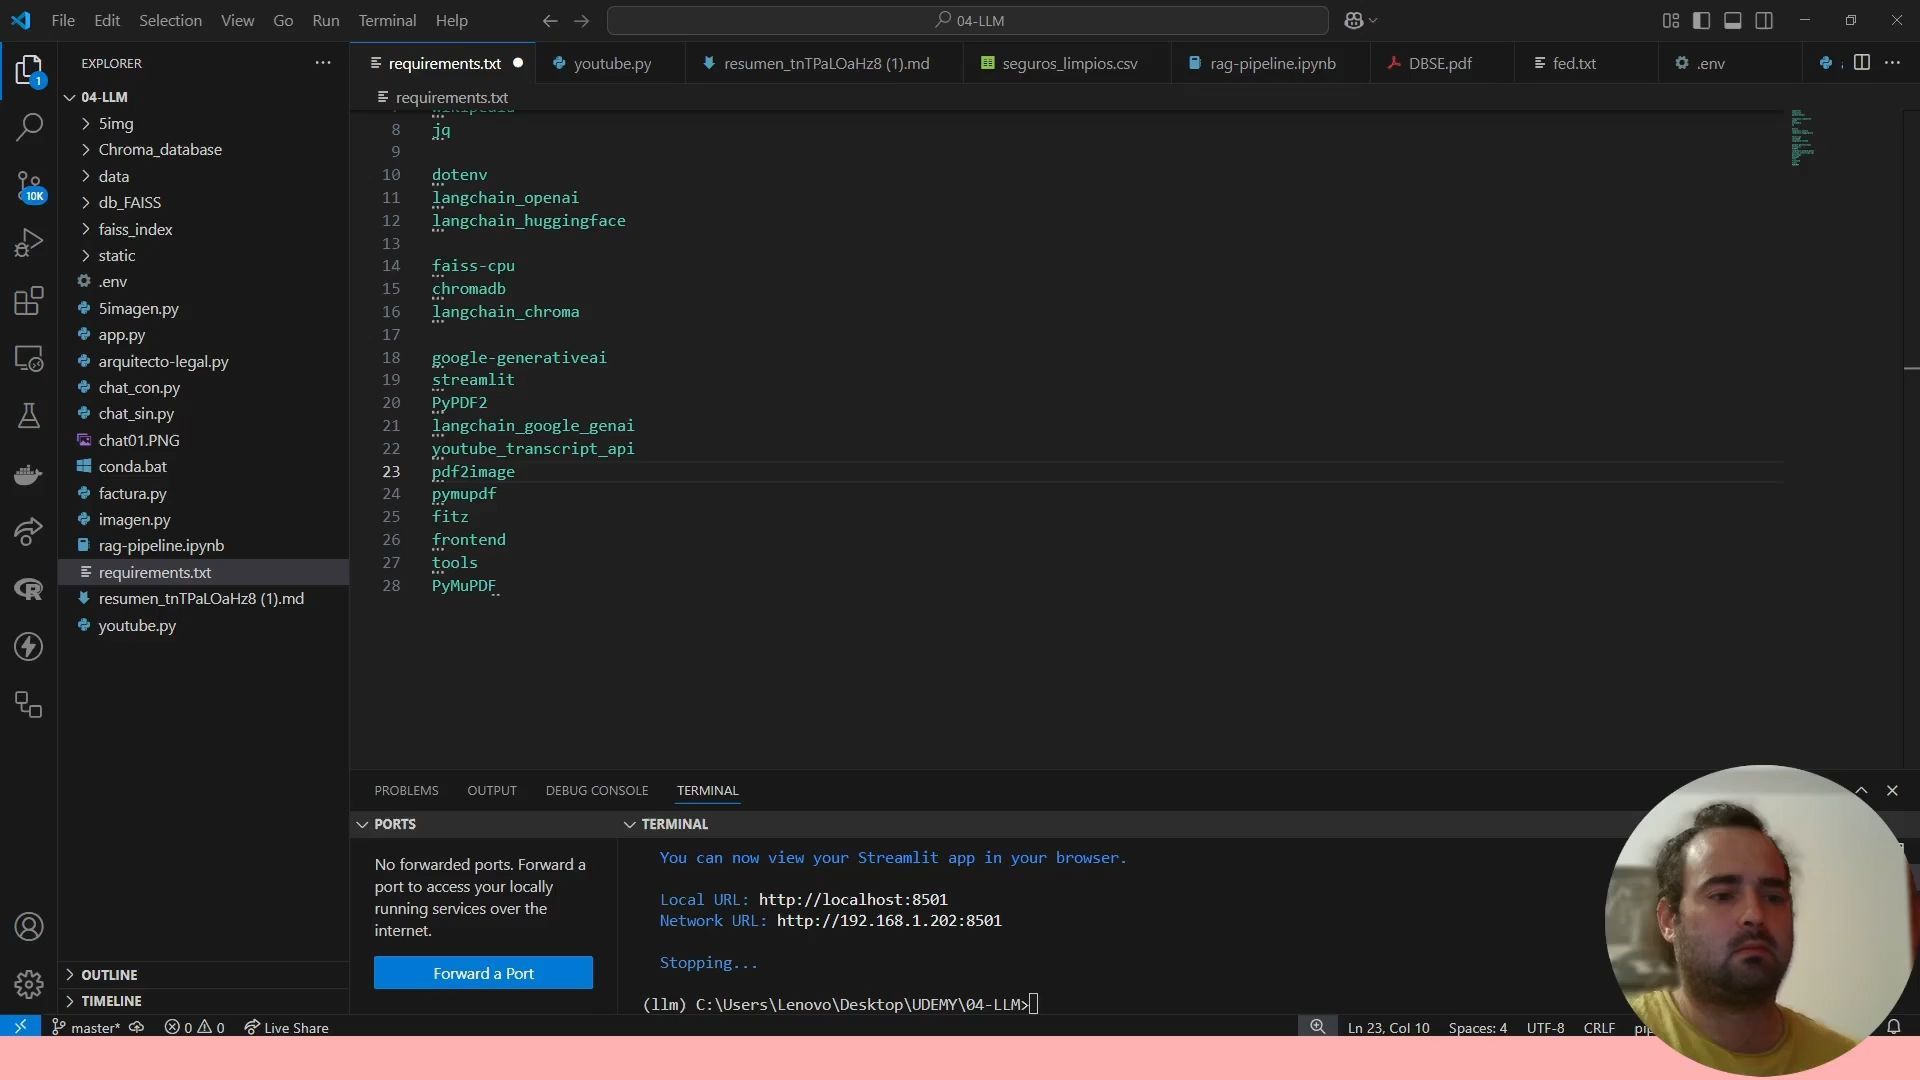The height and width of the screenshot is (1080, 1920).
Task: Click the Live Share status bar button
Action: pyautogui.click(x=286, y=1027)
